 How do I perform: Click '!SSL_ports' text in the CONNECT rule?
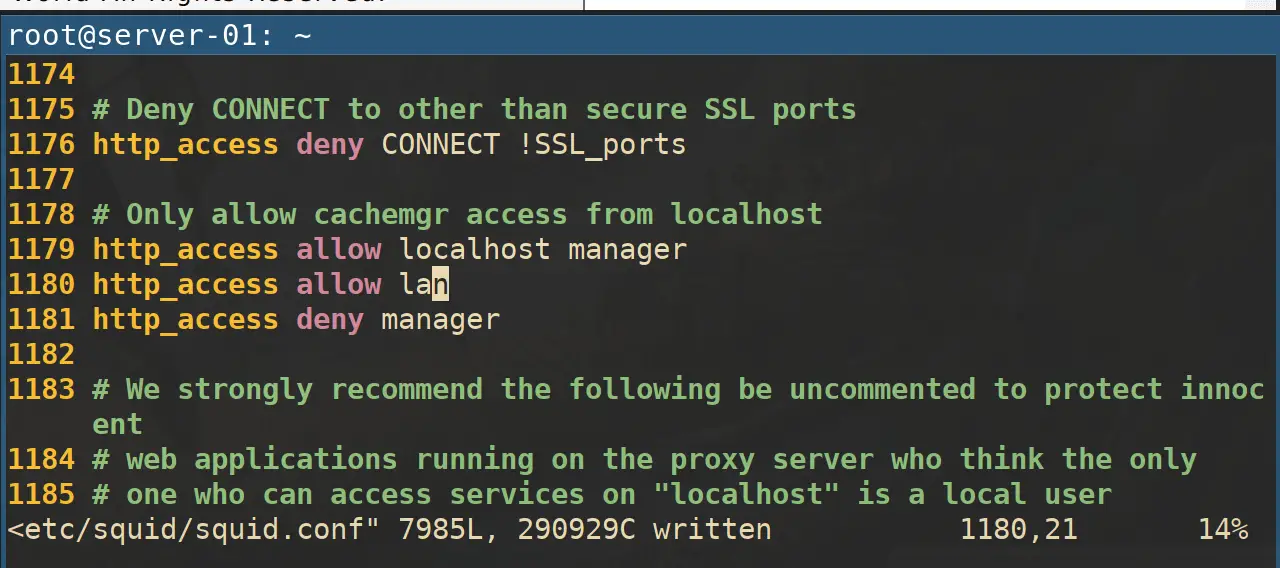coord(602,145)
